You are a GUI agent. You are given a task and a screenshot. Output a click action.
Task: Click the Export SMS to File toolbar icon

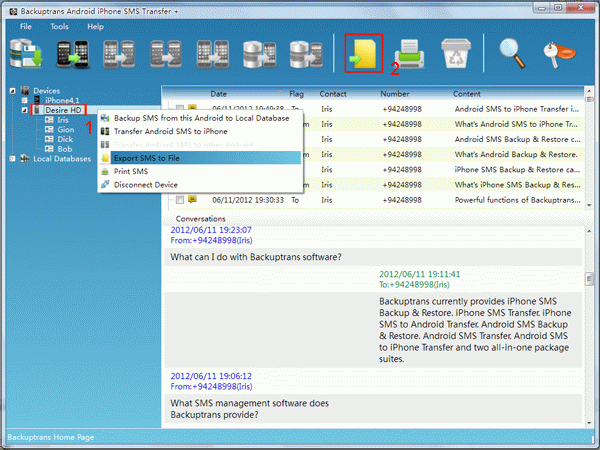coord(364,54)
